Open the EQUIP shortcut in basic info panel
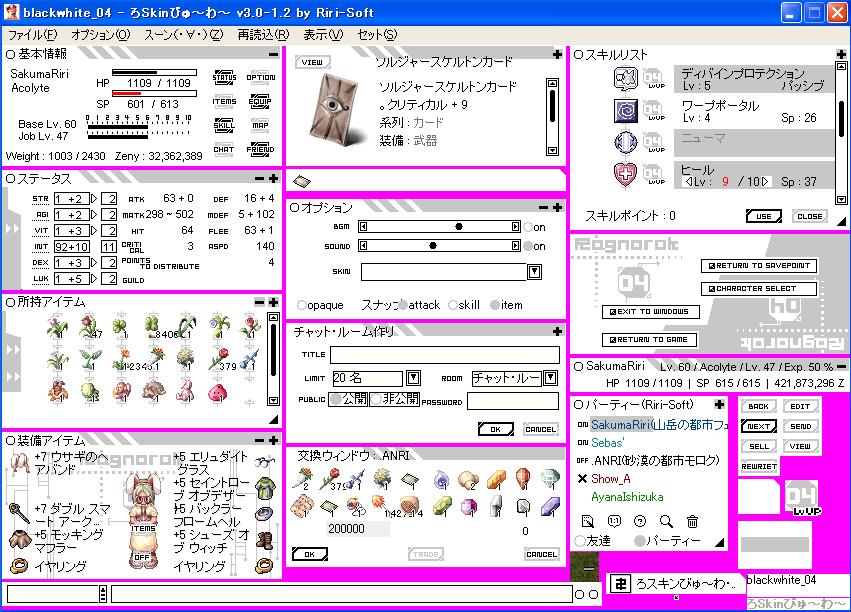 pyautogui.click(x=260, y=101)
